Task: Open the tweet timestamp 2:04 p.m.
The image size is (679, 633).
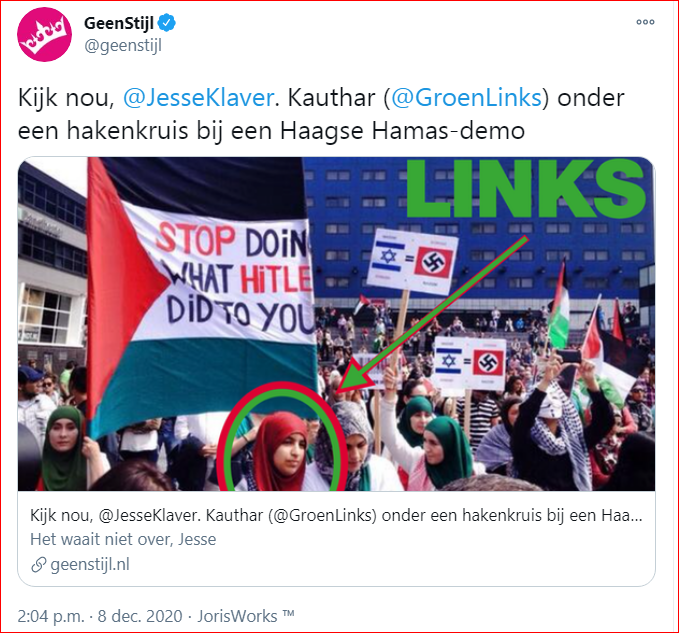Action: pyautogui.click(x=51, y=616)
